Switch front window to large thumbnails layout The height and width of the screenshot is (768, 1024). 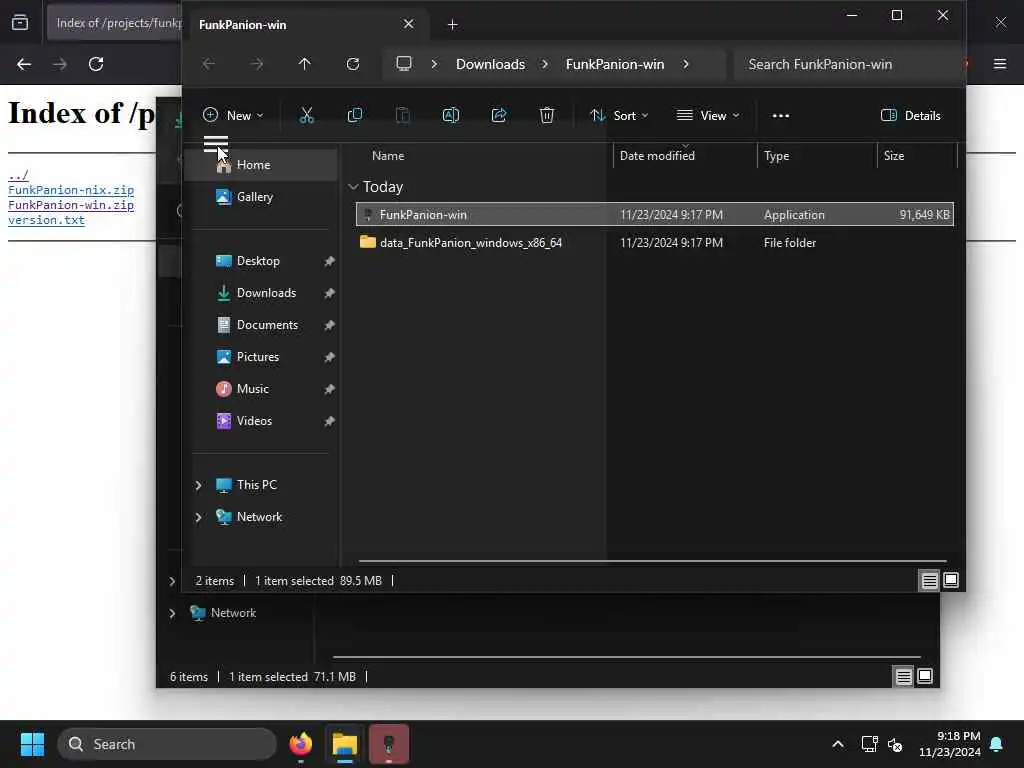click(x=951, y=580)
